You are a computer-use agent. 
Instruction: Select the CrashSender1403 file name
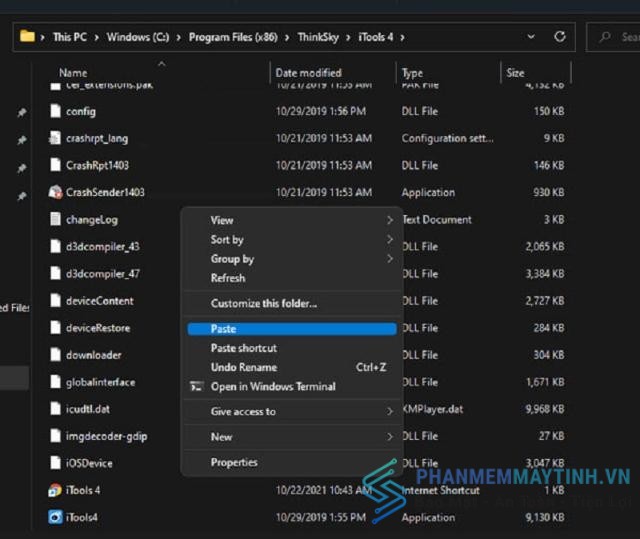point(105,192)
